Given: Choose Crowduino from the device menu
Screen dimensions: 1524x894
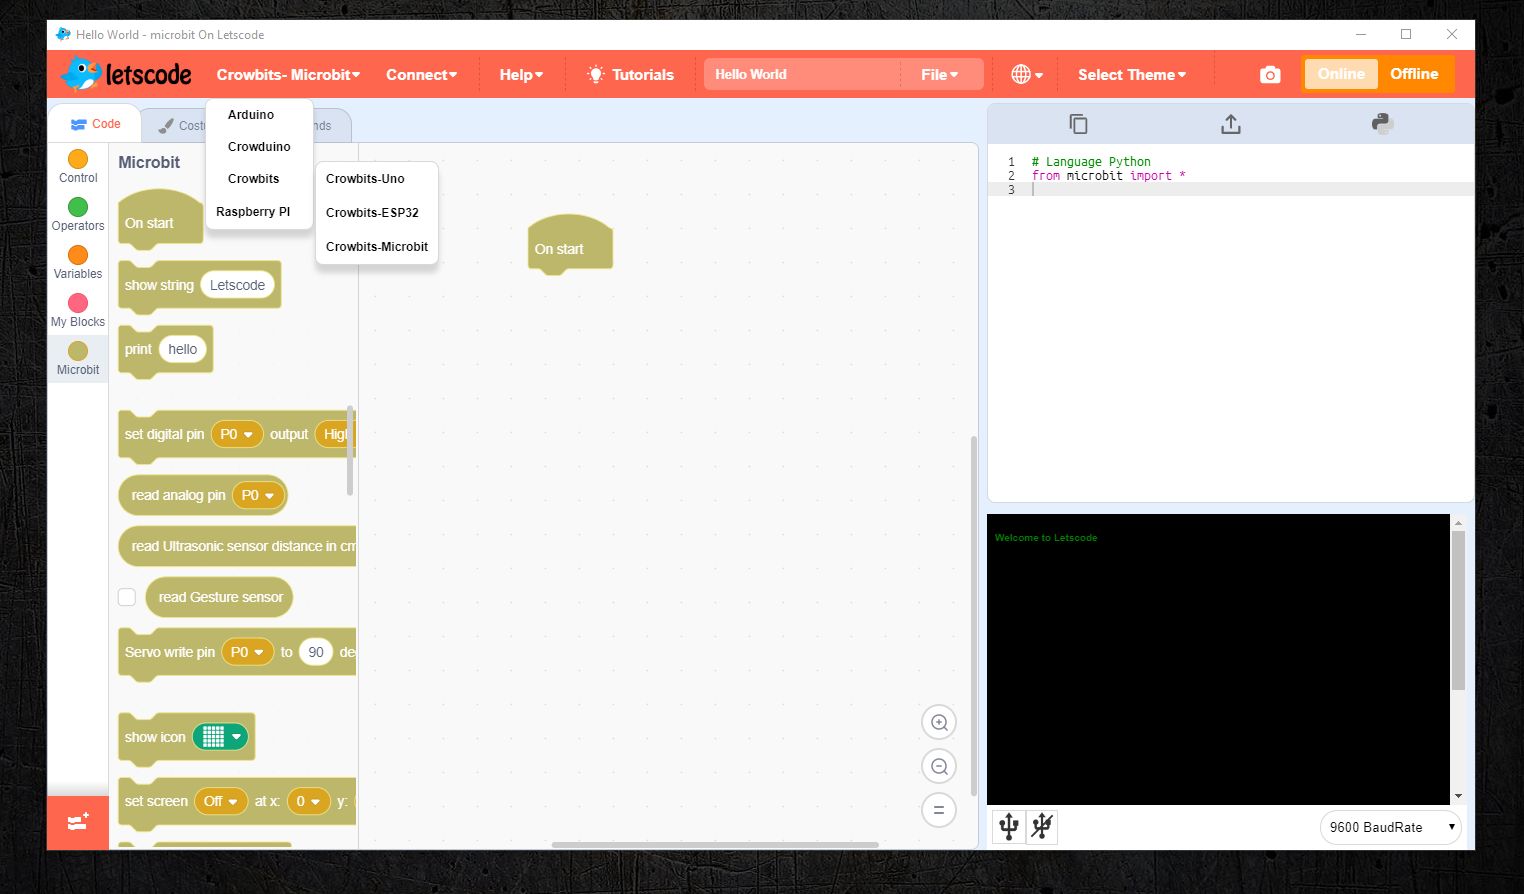Looking at the screenshot, I should pyautogui.click(x=259, y=146).
